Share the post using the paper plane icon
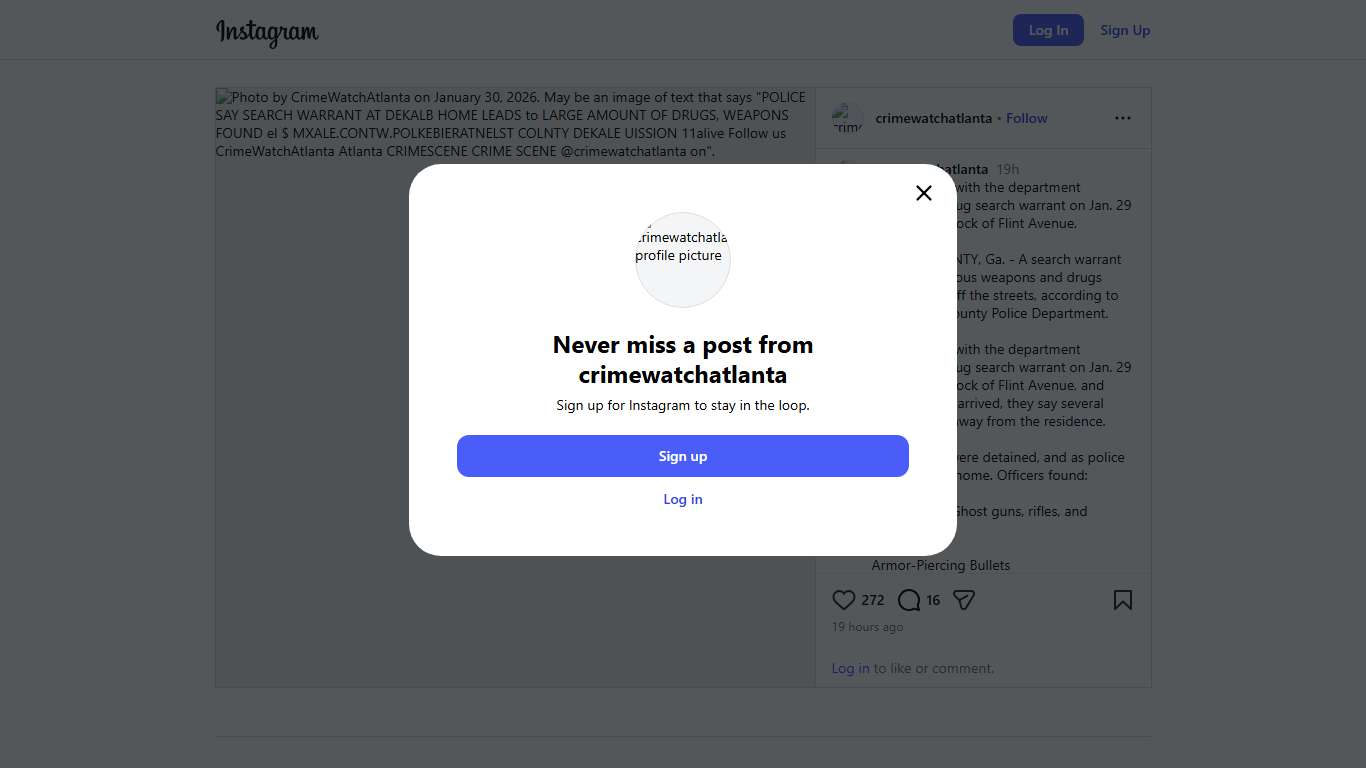Viewport: 1366px width, 768px height. click(964, 600)
